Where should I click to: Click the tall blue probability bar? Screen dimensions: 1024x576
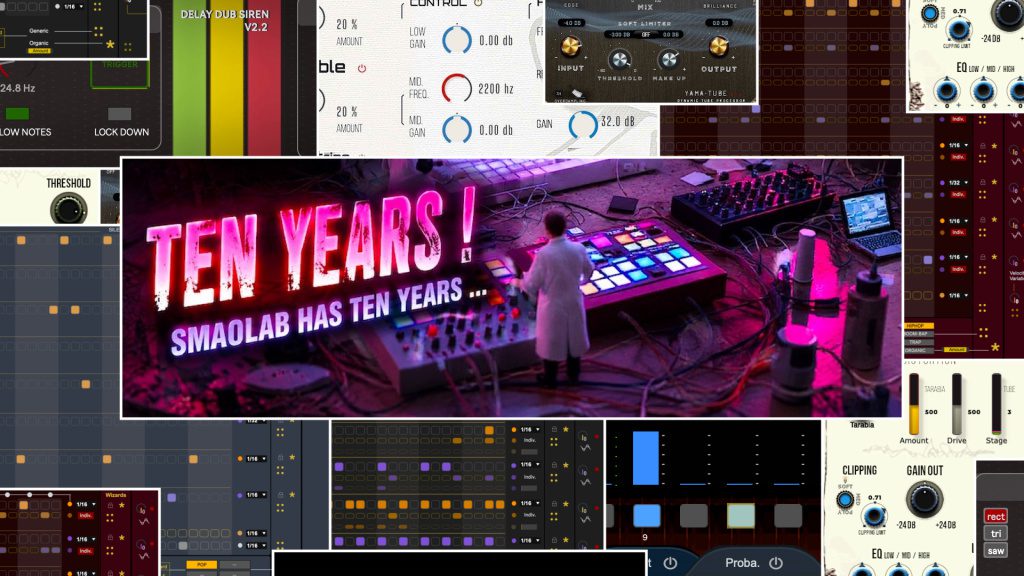645,458
